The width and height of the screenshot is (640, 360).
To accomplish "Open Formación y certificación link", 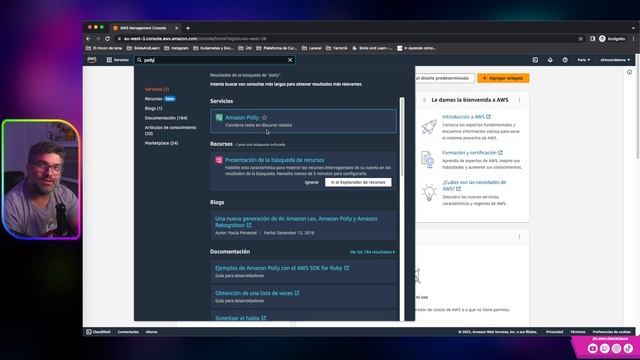I will tap(472, 153).
